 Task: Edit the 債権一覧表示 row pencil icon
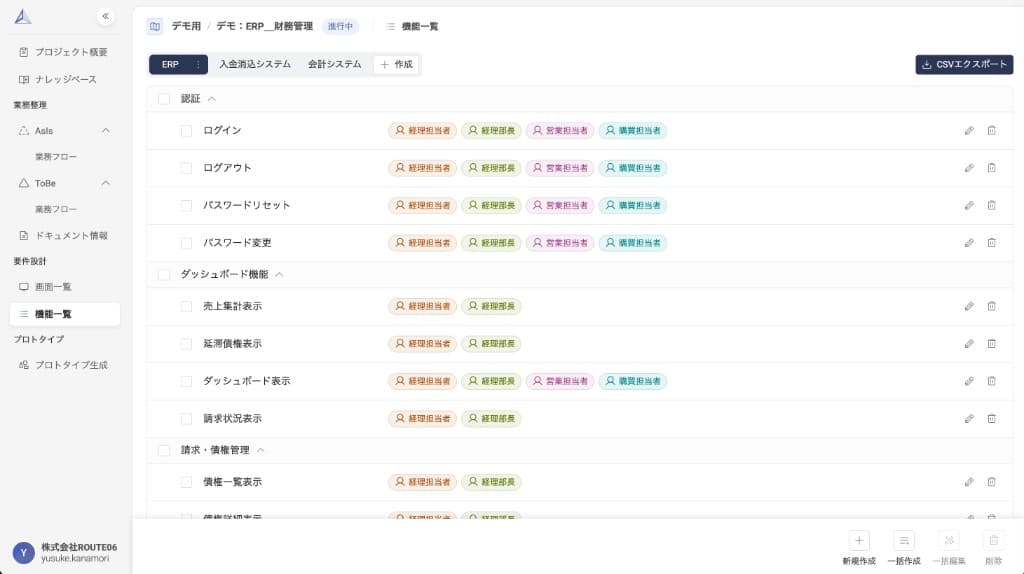click(x=969, y=482)
